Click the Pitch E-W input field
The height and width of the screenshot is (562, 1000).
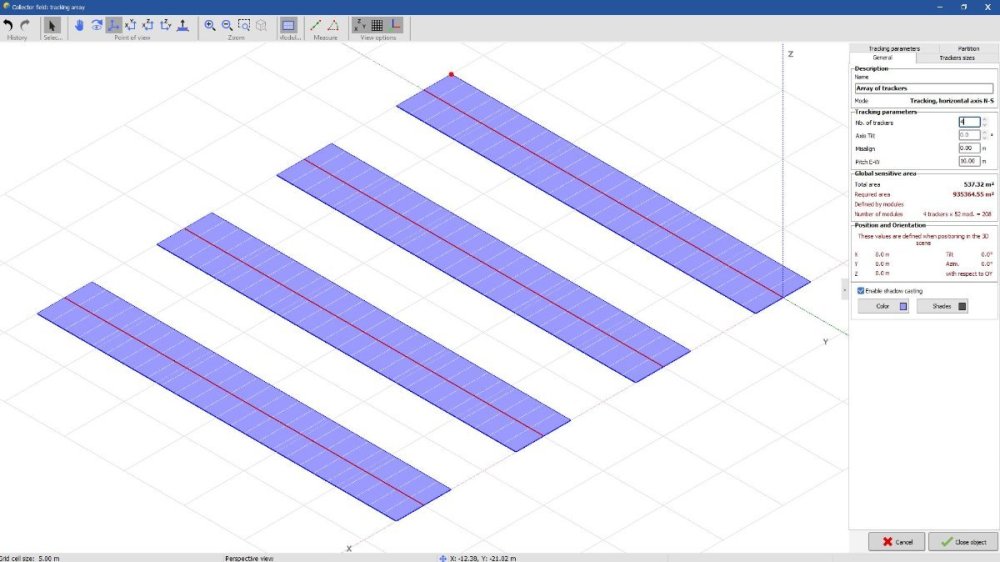pyautogui.click(x=968, y=161)
